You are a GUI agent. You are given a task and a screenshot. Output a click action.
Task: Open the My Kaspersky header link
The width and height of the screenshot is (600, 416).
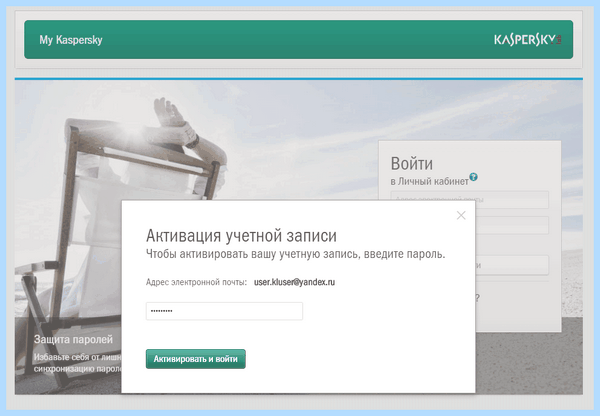[x=71, y=40]
